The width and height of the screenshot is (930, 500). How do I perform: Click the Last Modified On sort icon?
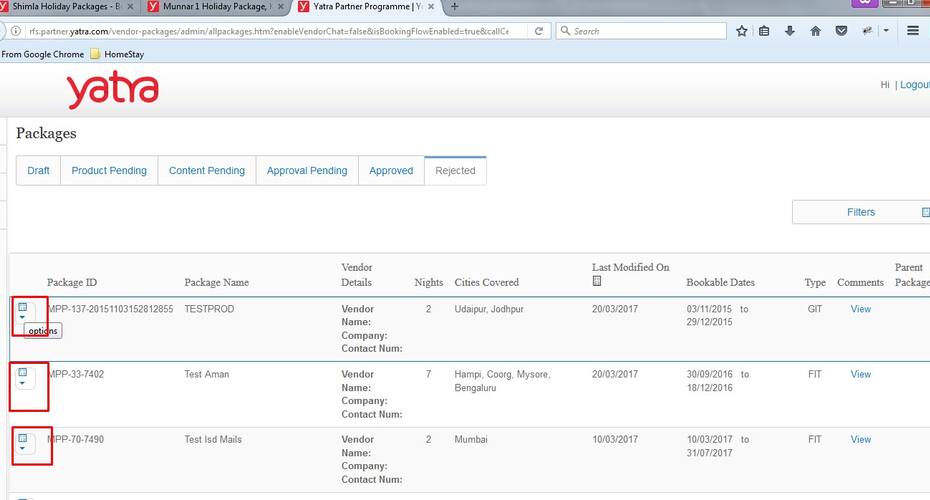tap(597, 281)
